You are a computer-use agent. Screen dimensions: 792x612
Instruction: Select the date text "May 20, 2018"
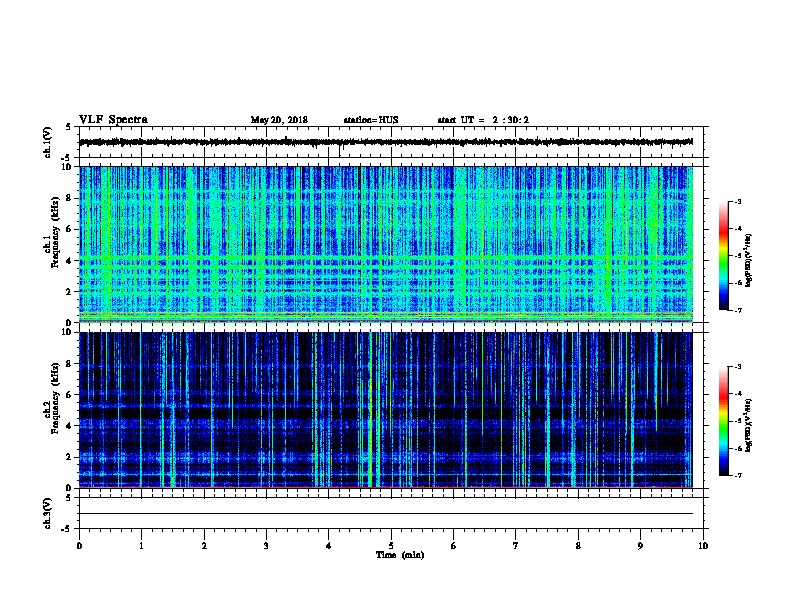coord(279,120)
